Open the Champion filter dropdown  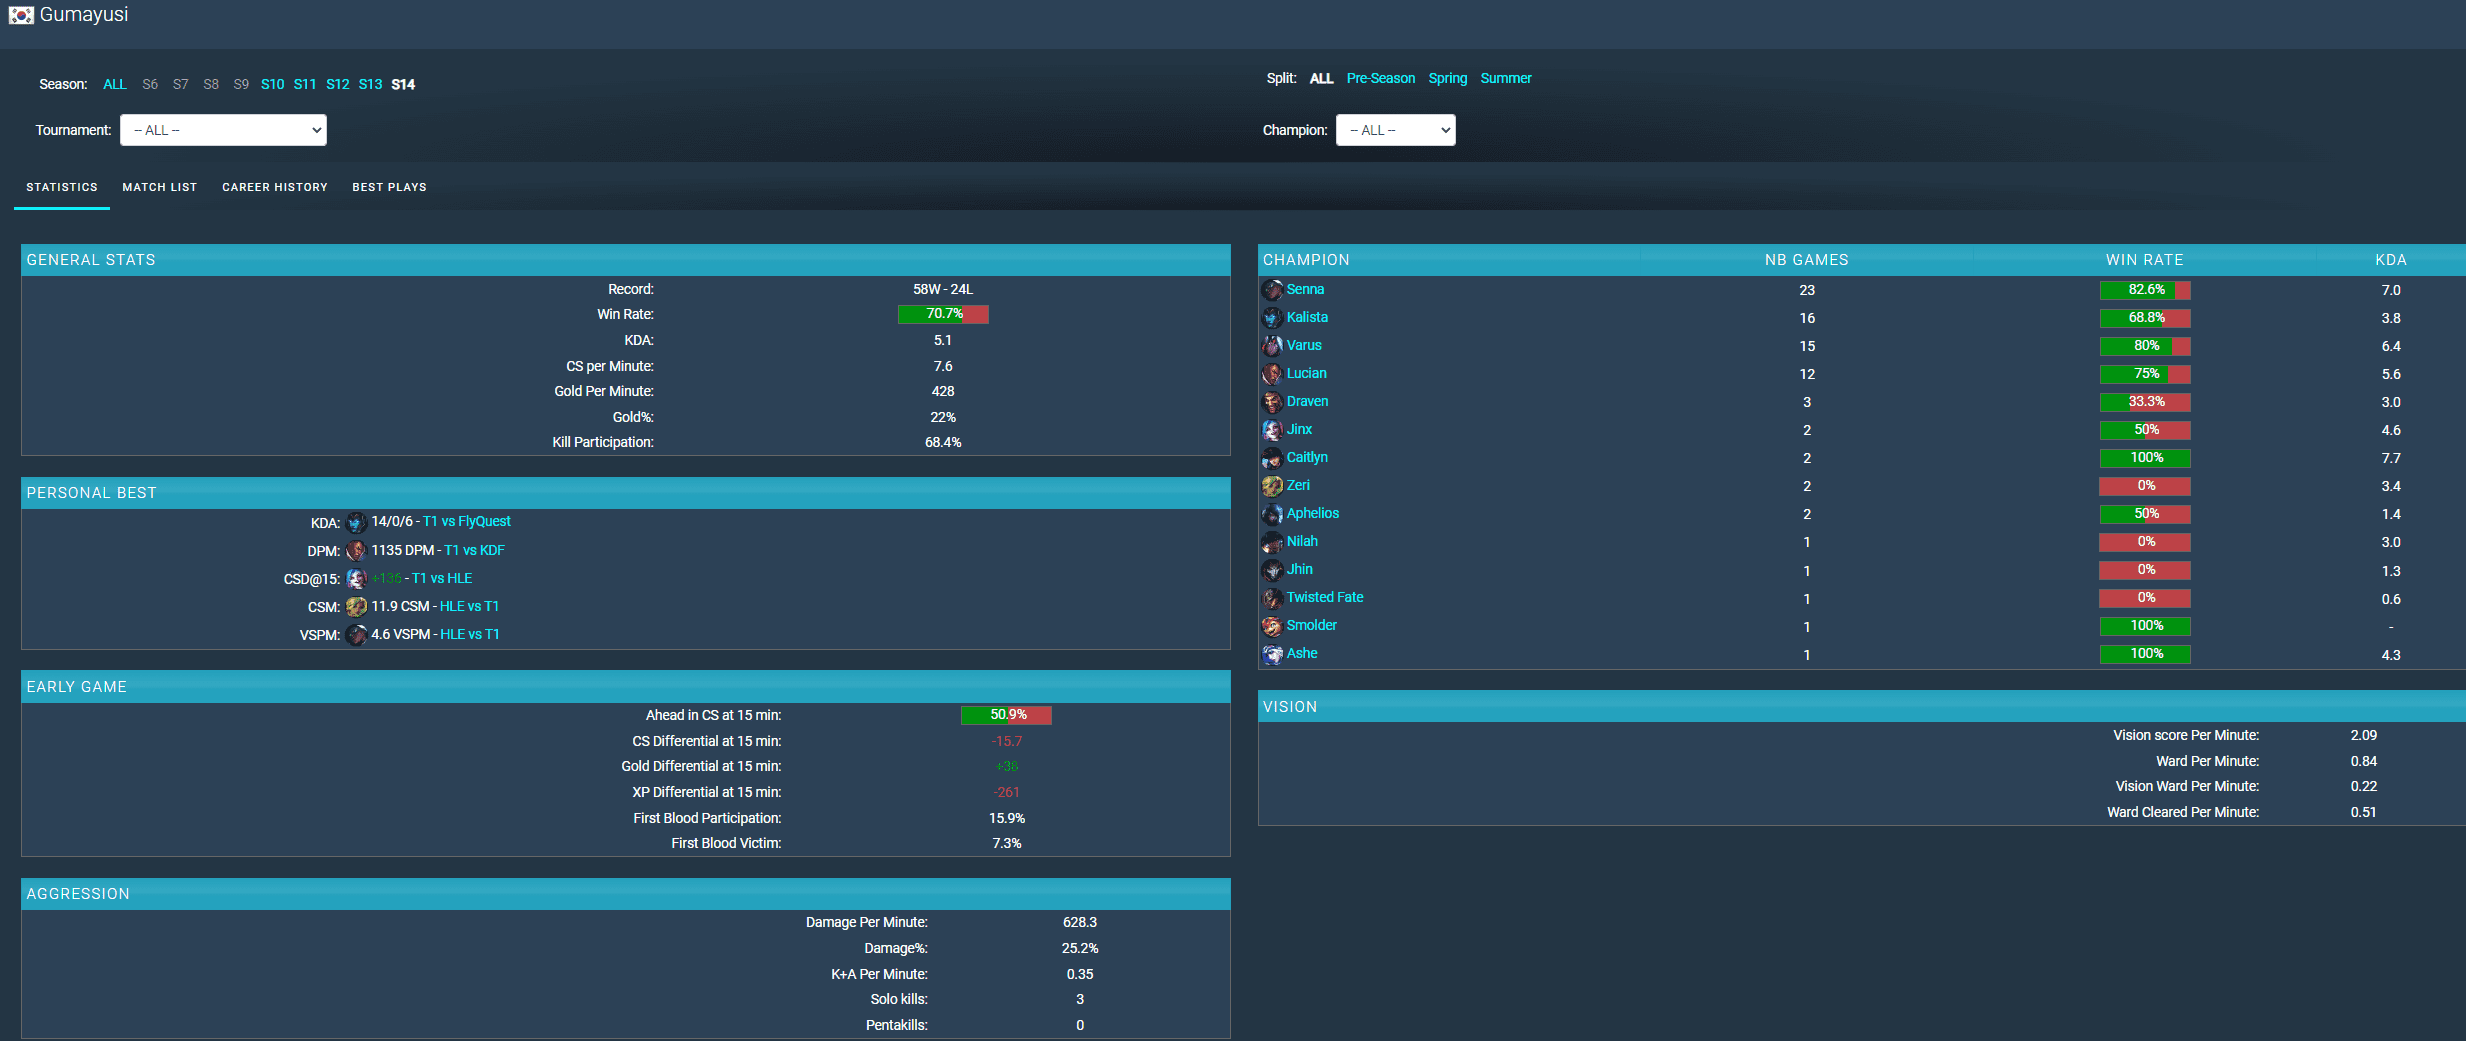[1395, 130]
